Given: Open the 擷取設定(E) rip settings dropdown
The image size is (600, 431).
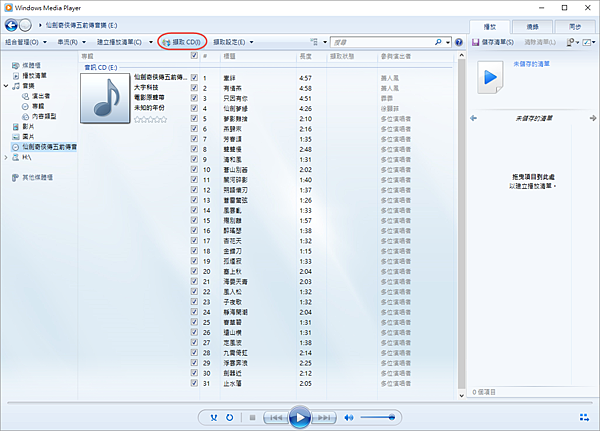Looking at the screenshot, I should (x=233, y=42).
